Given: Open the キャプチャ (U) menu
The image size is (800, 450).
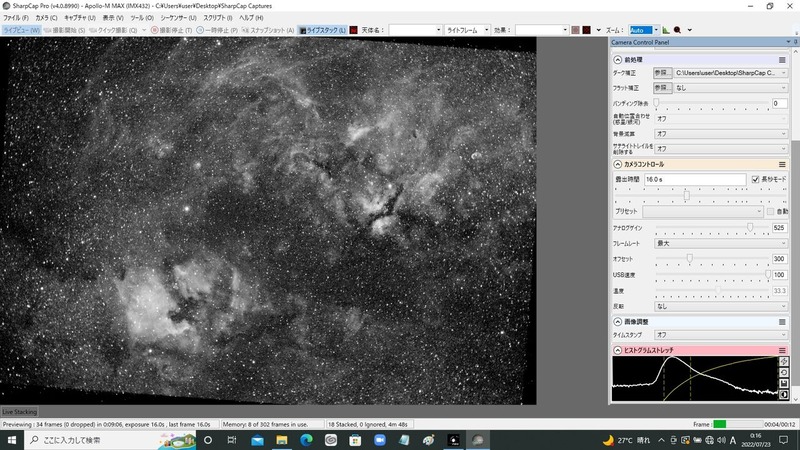Looking at the screenshot, I should tap(80, 18).
